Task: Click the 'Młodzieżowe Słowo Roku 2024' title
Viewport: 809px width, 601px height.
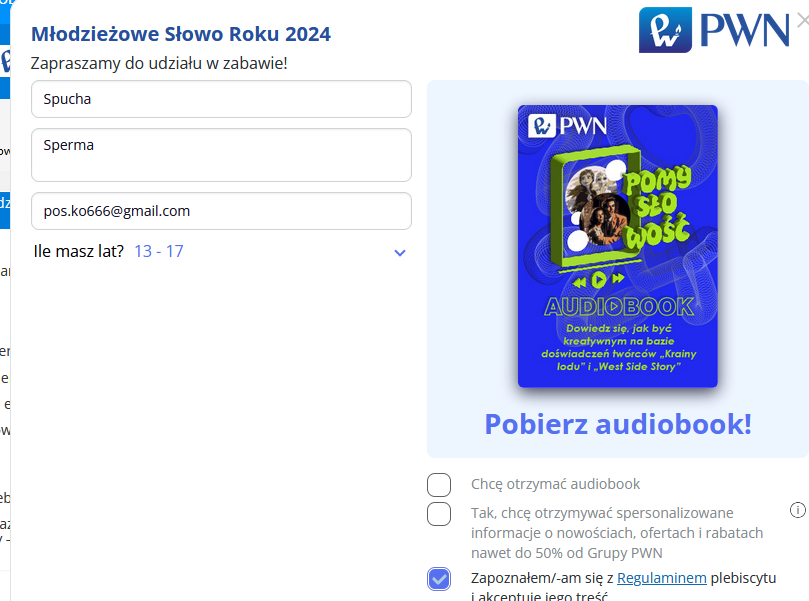Action: point(181,34)
